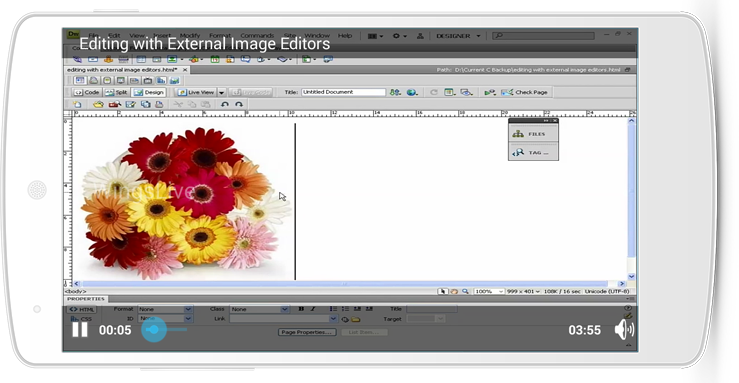739x383 pixels.
Task: Click the Insert Hyperlink icon in Insert bar
Action: coord(77,59)
